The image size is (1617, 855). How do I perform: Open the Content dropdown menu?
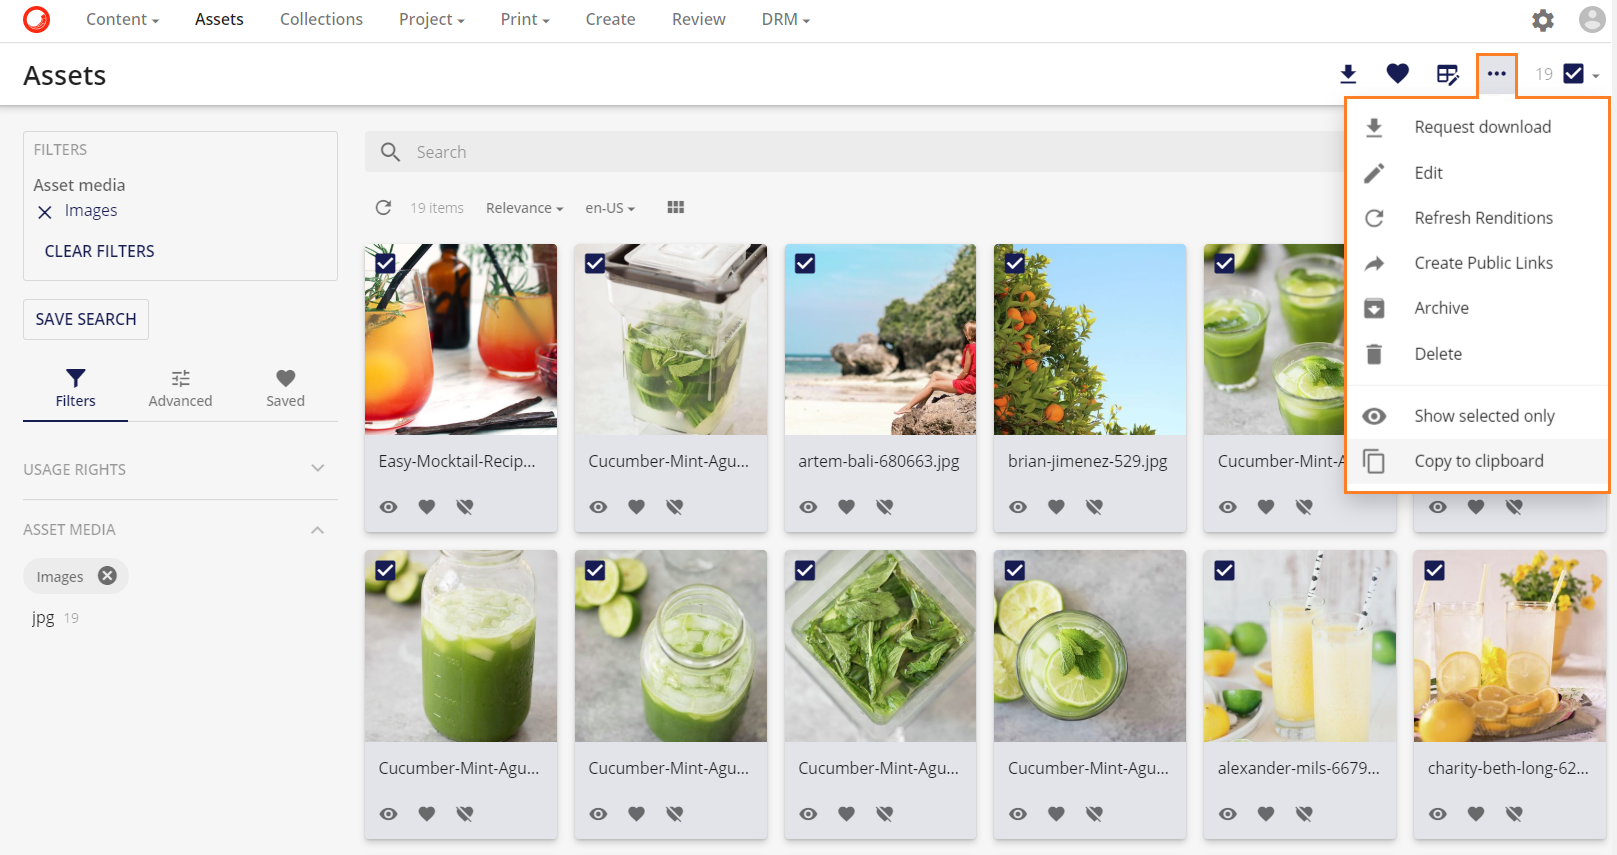[x=122, y=19]
